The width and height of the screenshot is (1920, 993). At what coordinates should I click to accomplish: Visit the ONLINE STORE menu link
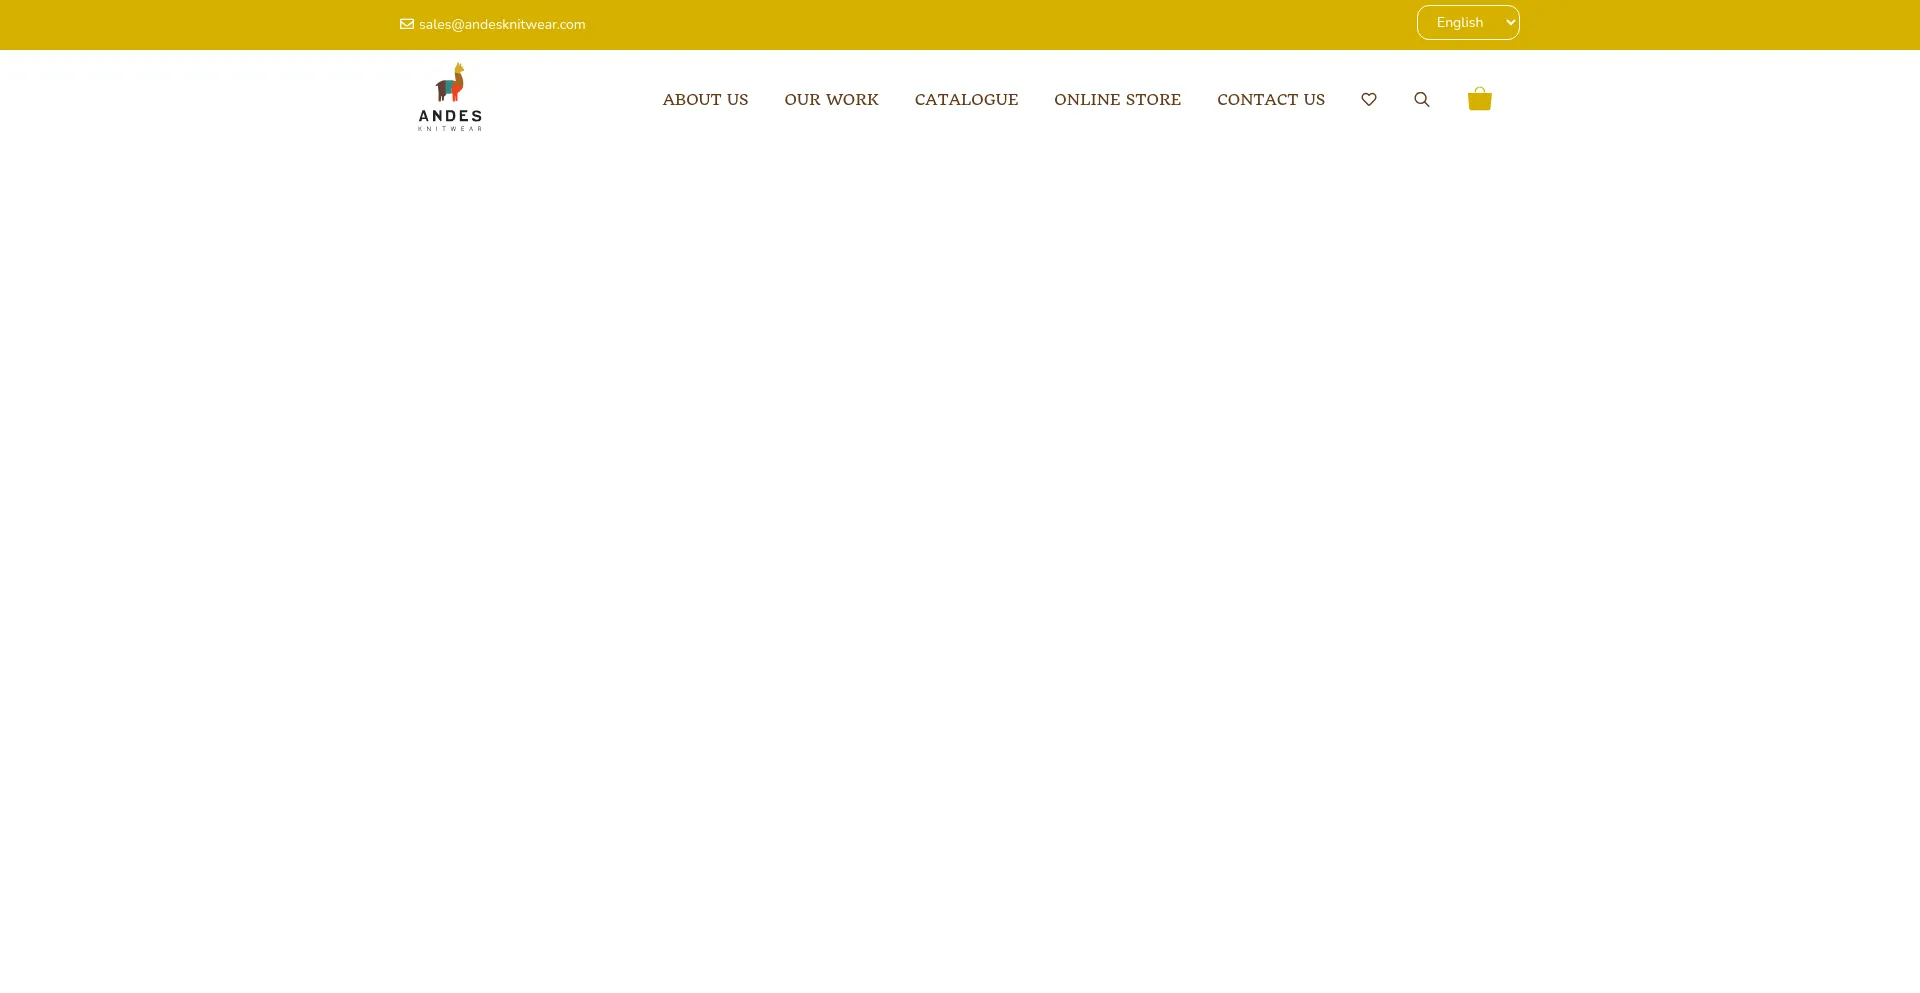1117,100
